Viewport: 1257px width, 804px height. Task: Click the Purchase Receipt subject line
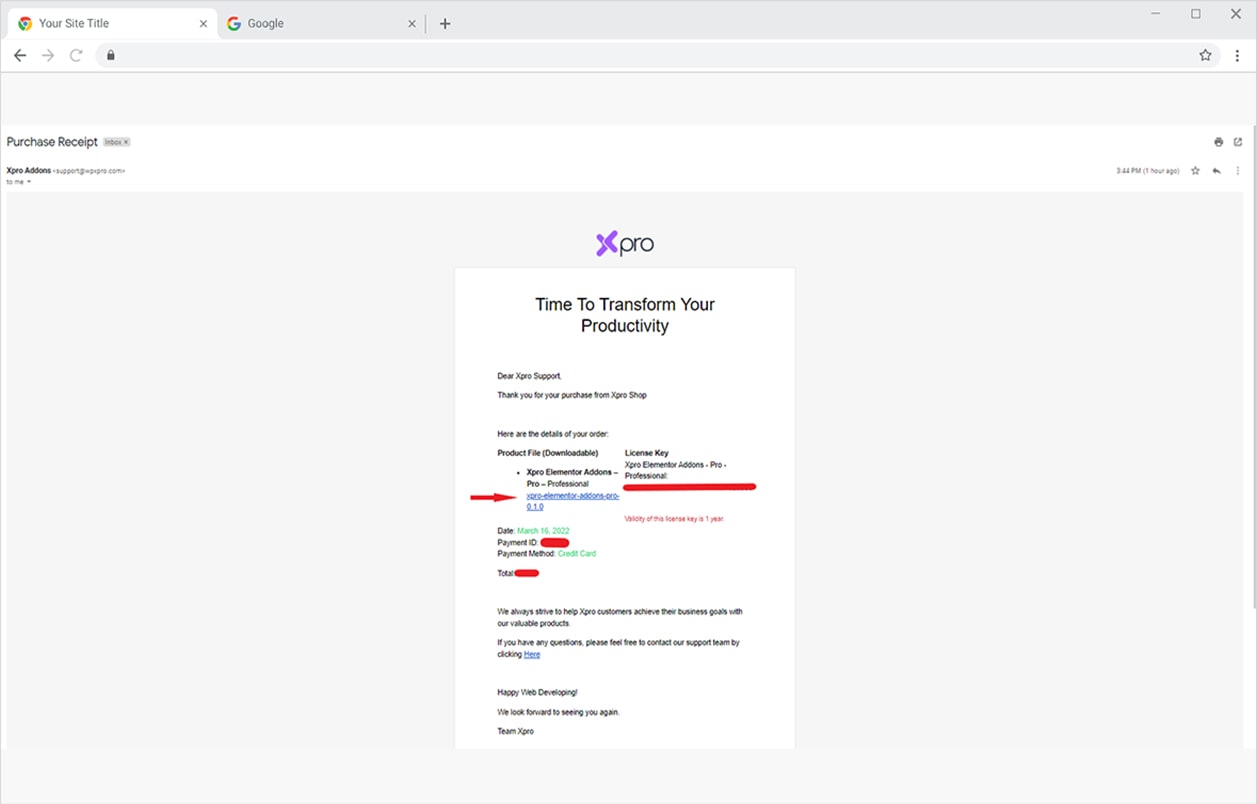52,142
